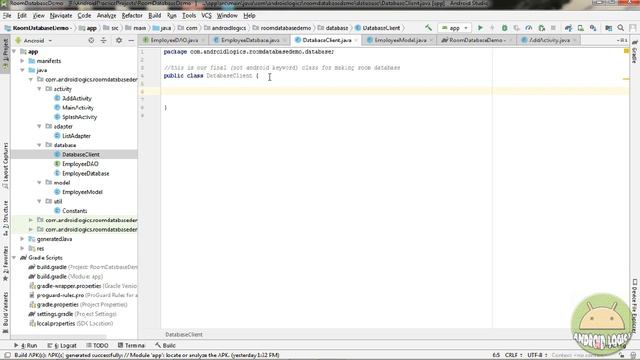Run the app with the green play icon

(480, 28)
